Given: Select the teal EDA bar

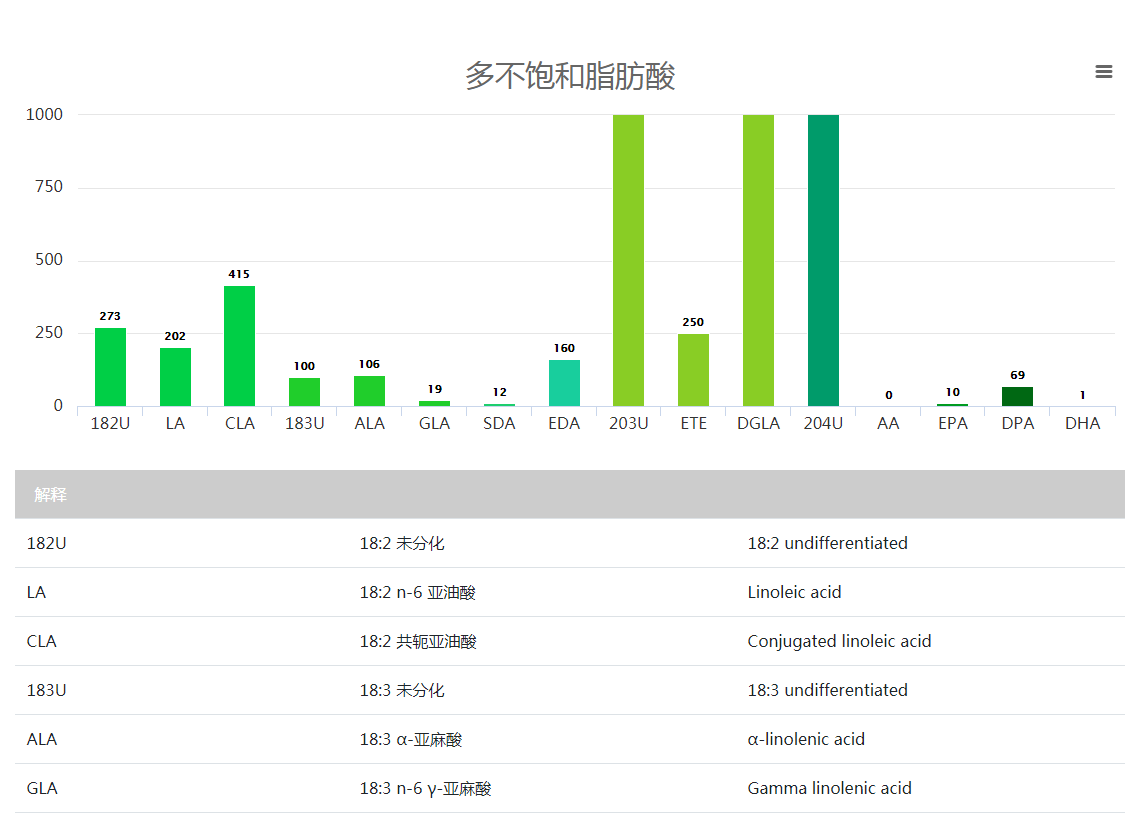Looking at the screenshot, I should pos(564,383).
